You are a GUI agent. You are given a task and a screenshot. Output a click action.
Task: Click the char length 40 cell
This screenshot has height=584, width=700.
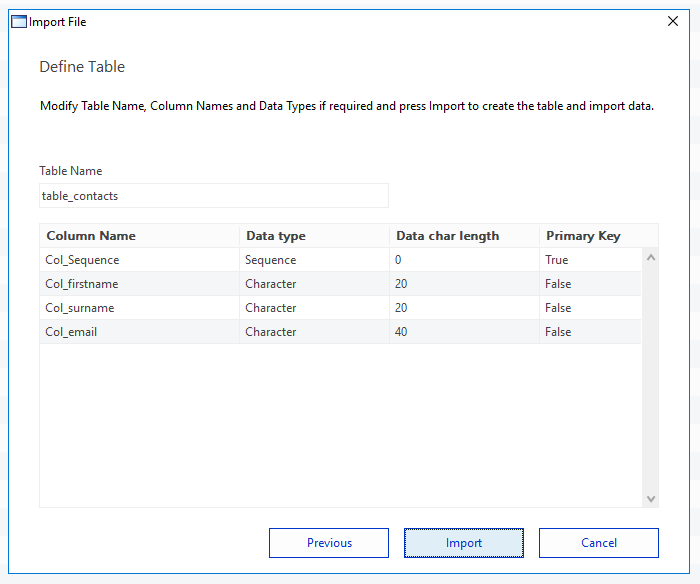coord(464,332)
